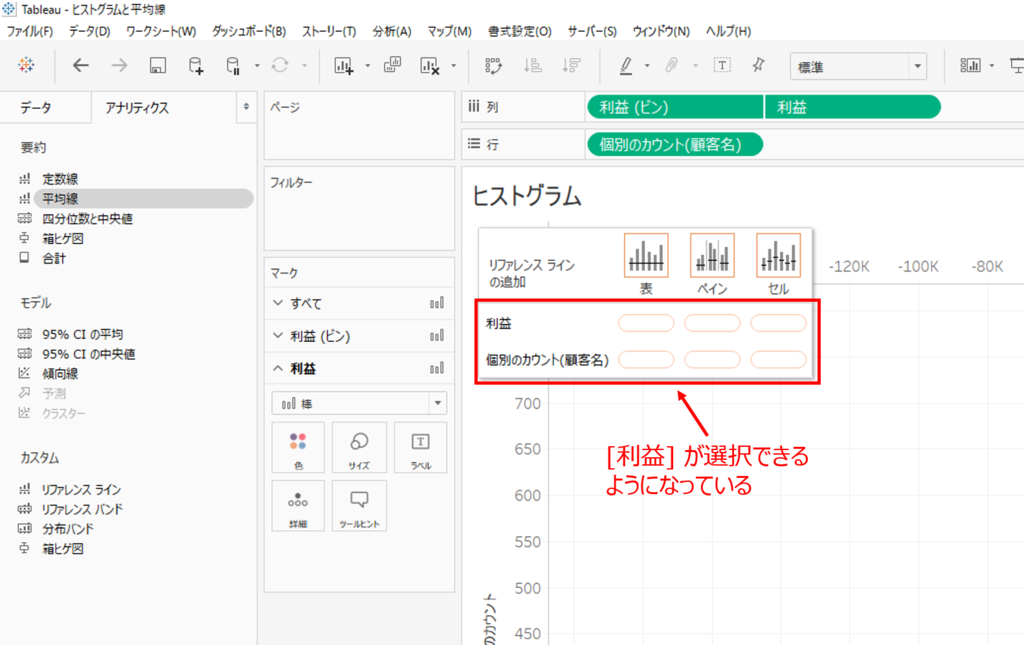This screenshot has width=1024, height=645.
Task: Sort ascending toolbar icon
Action: pos(532,65)
